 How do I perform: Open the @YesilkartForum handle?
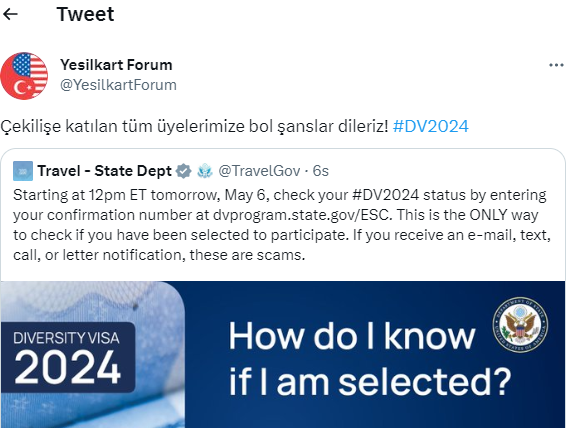click(x=118, y=85)
